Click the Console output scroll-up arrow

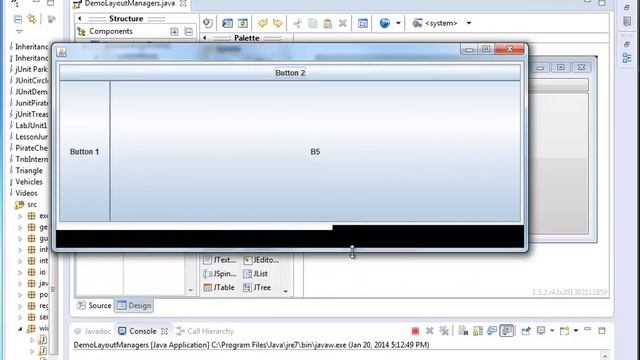tap(605, 356)
